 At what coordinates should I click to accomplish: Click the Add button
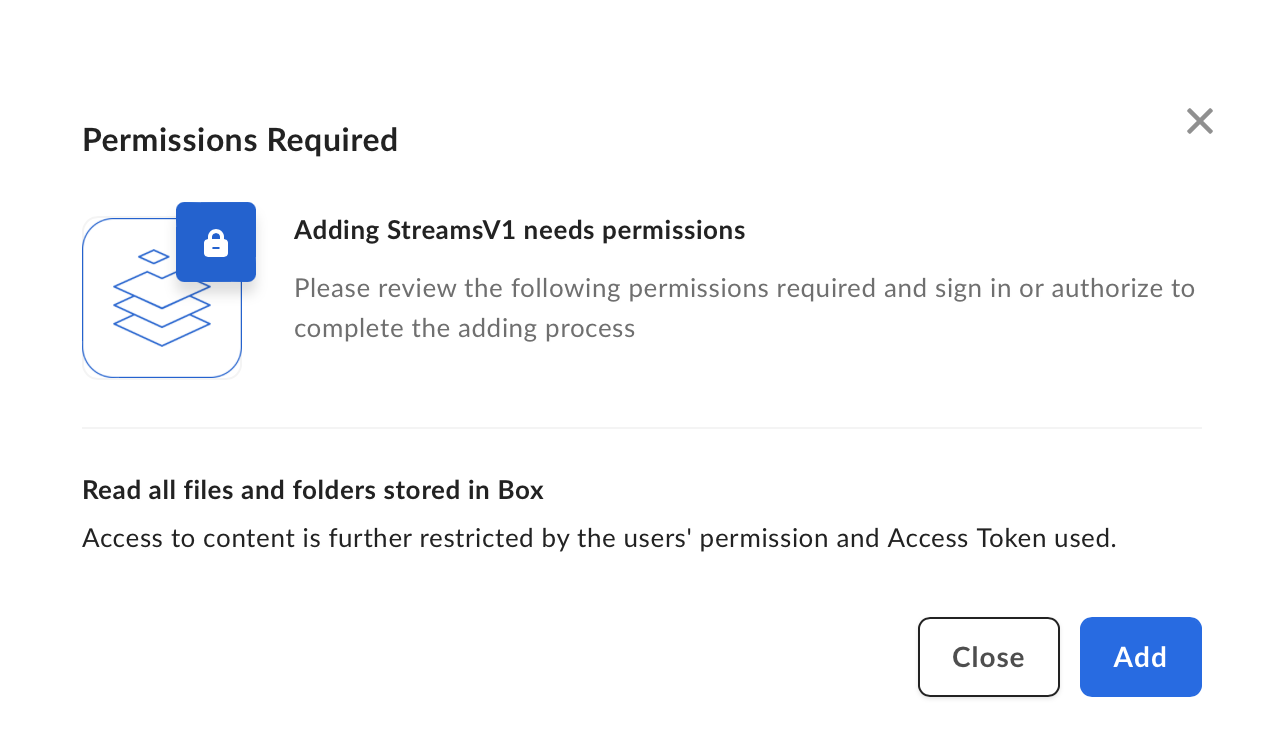(x=1140, y=657)
